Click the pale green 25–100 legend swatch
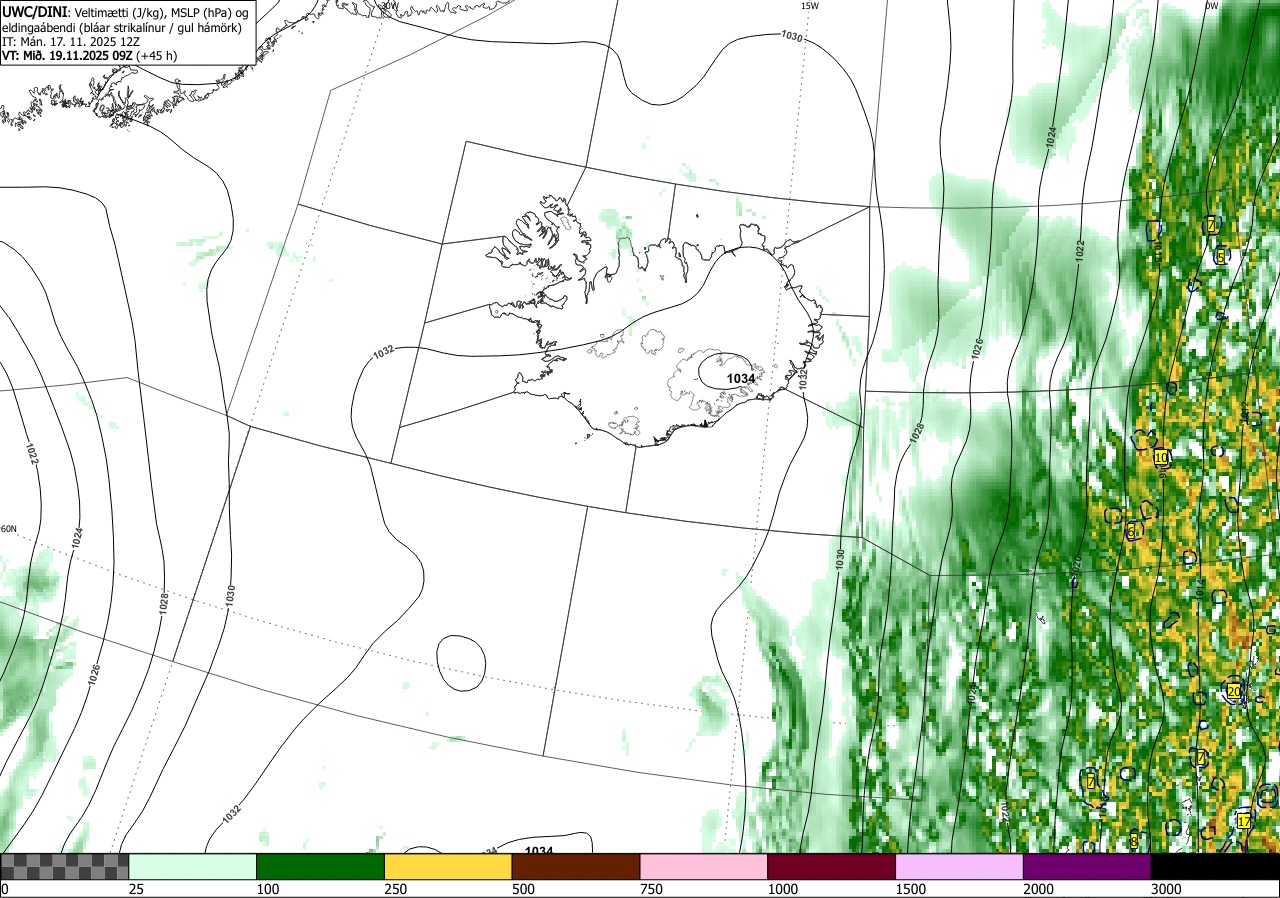Screen dimensions: 1280x898 [193, 866]
